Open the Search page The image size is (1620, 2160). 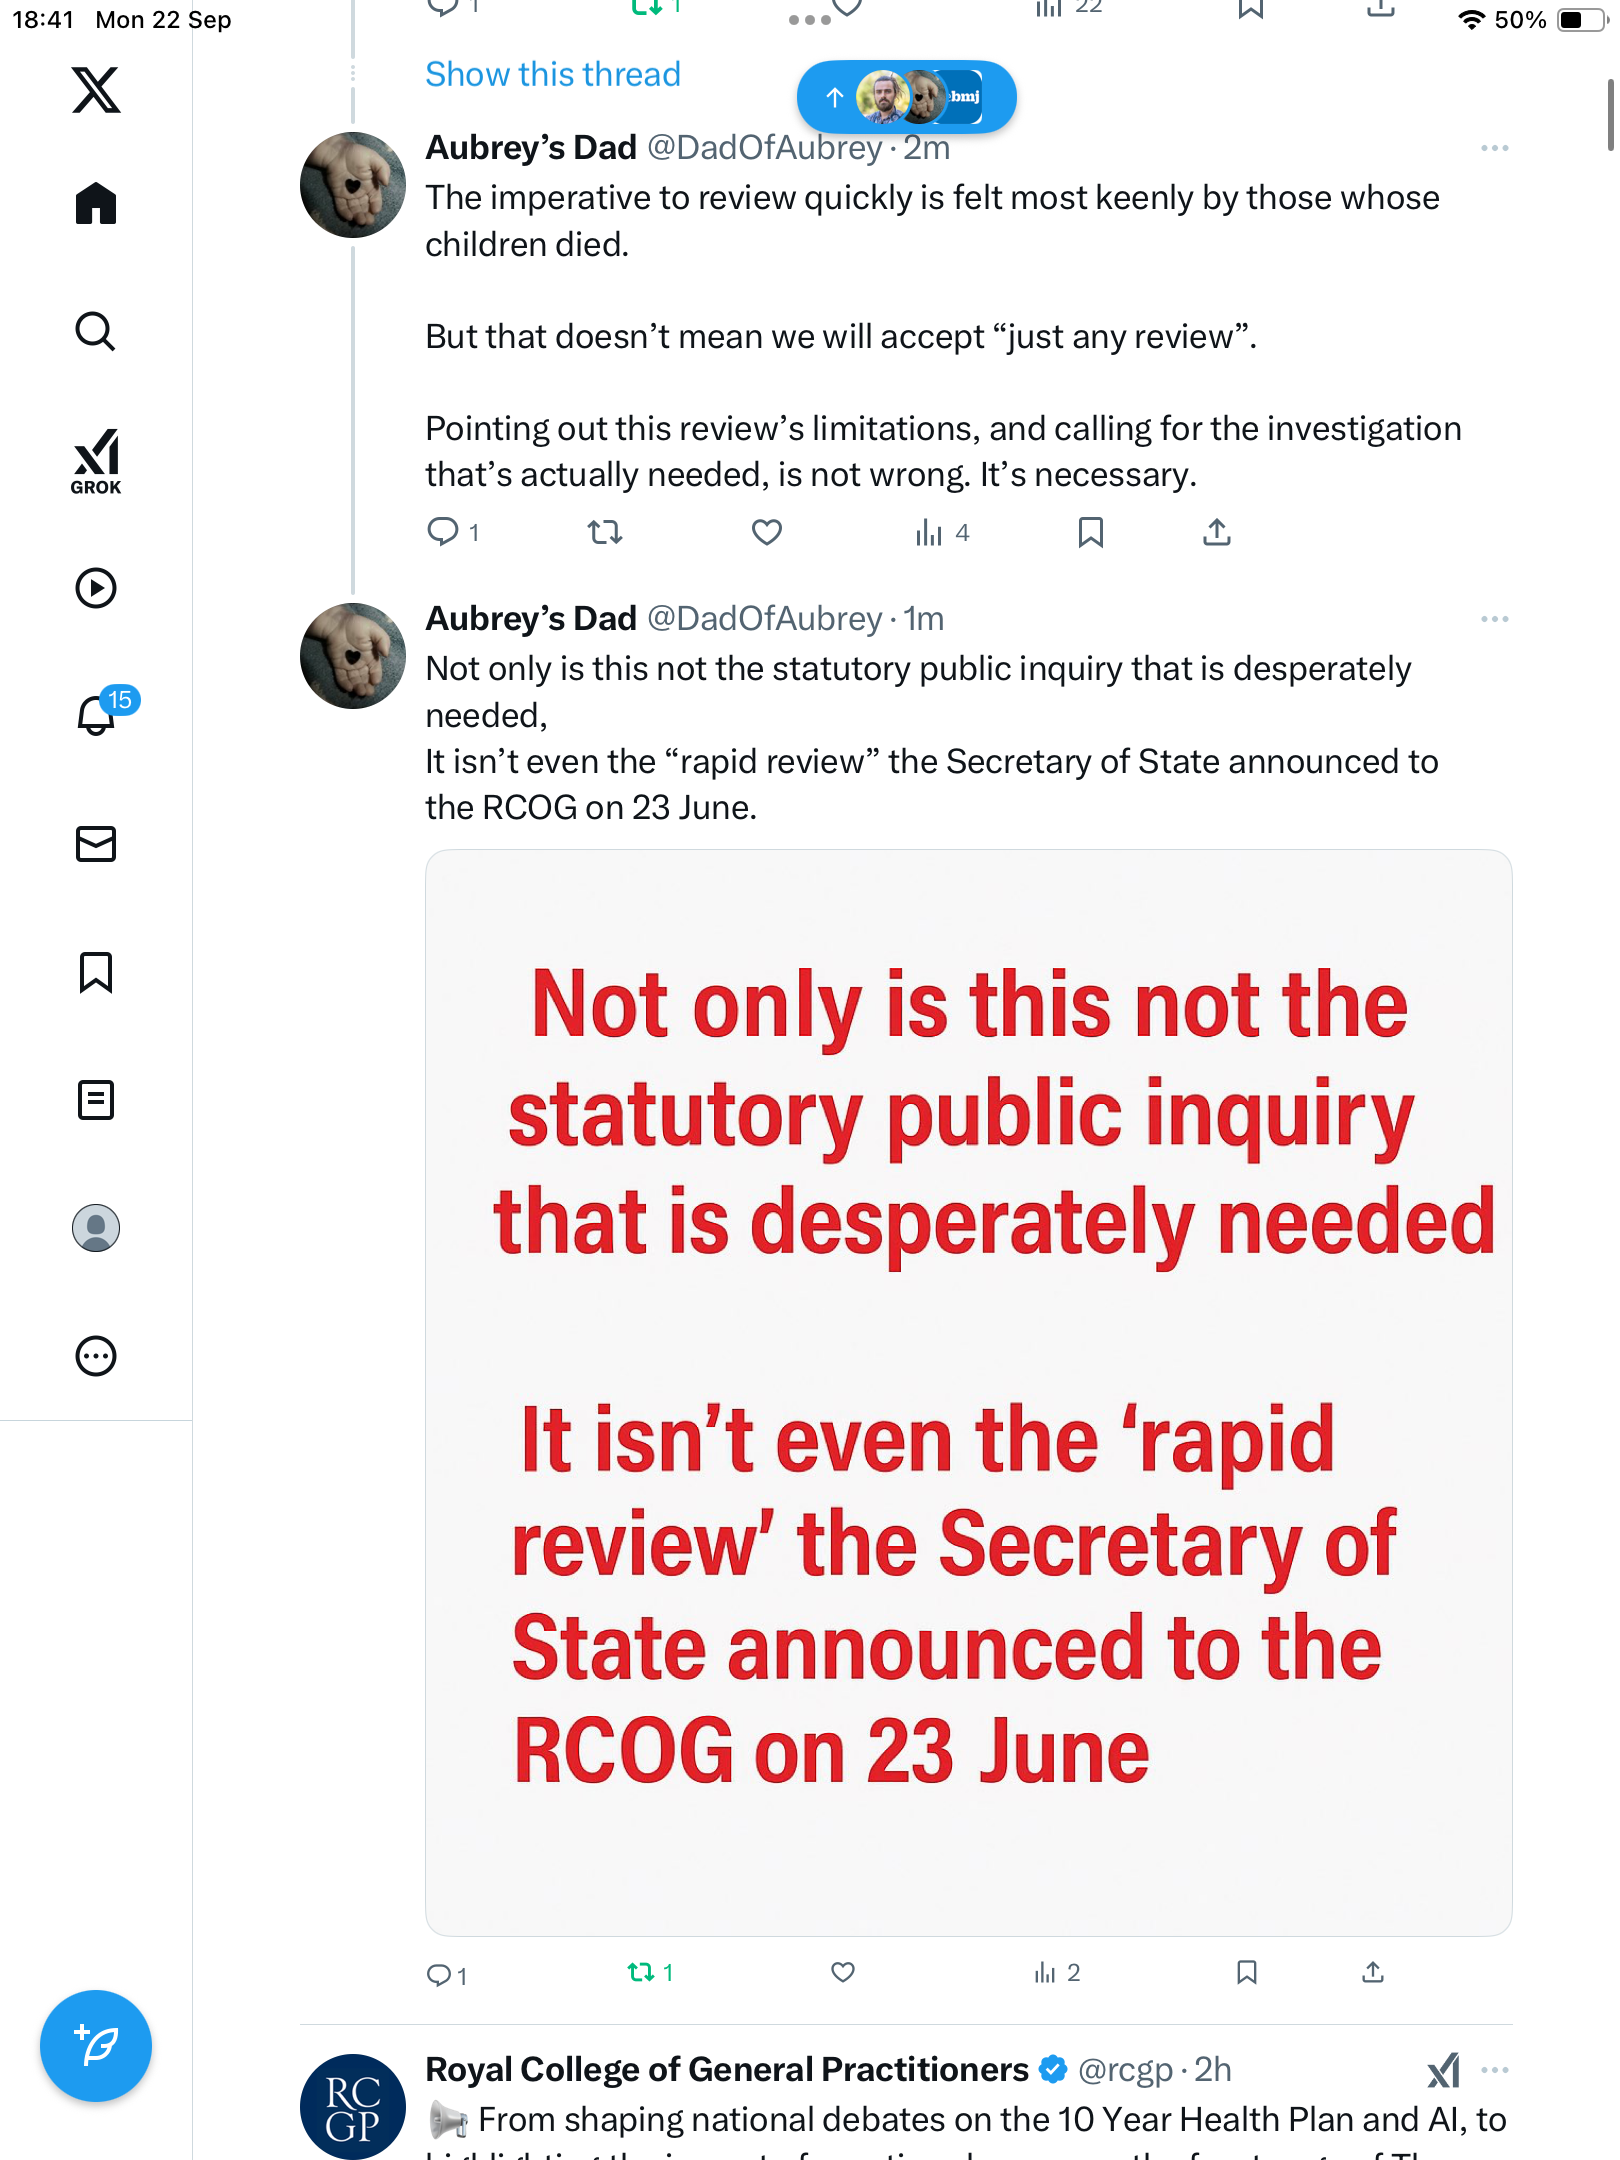pos(96,331)
